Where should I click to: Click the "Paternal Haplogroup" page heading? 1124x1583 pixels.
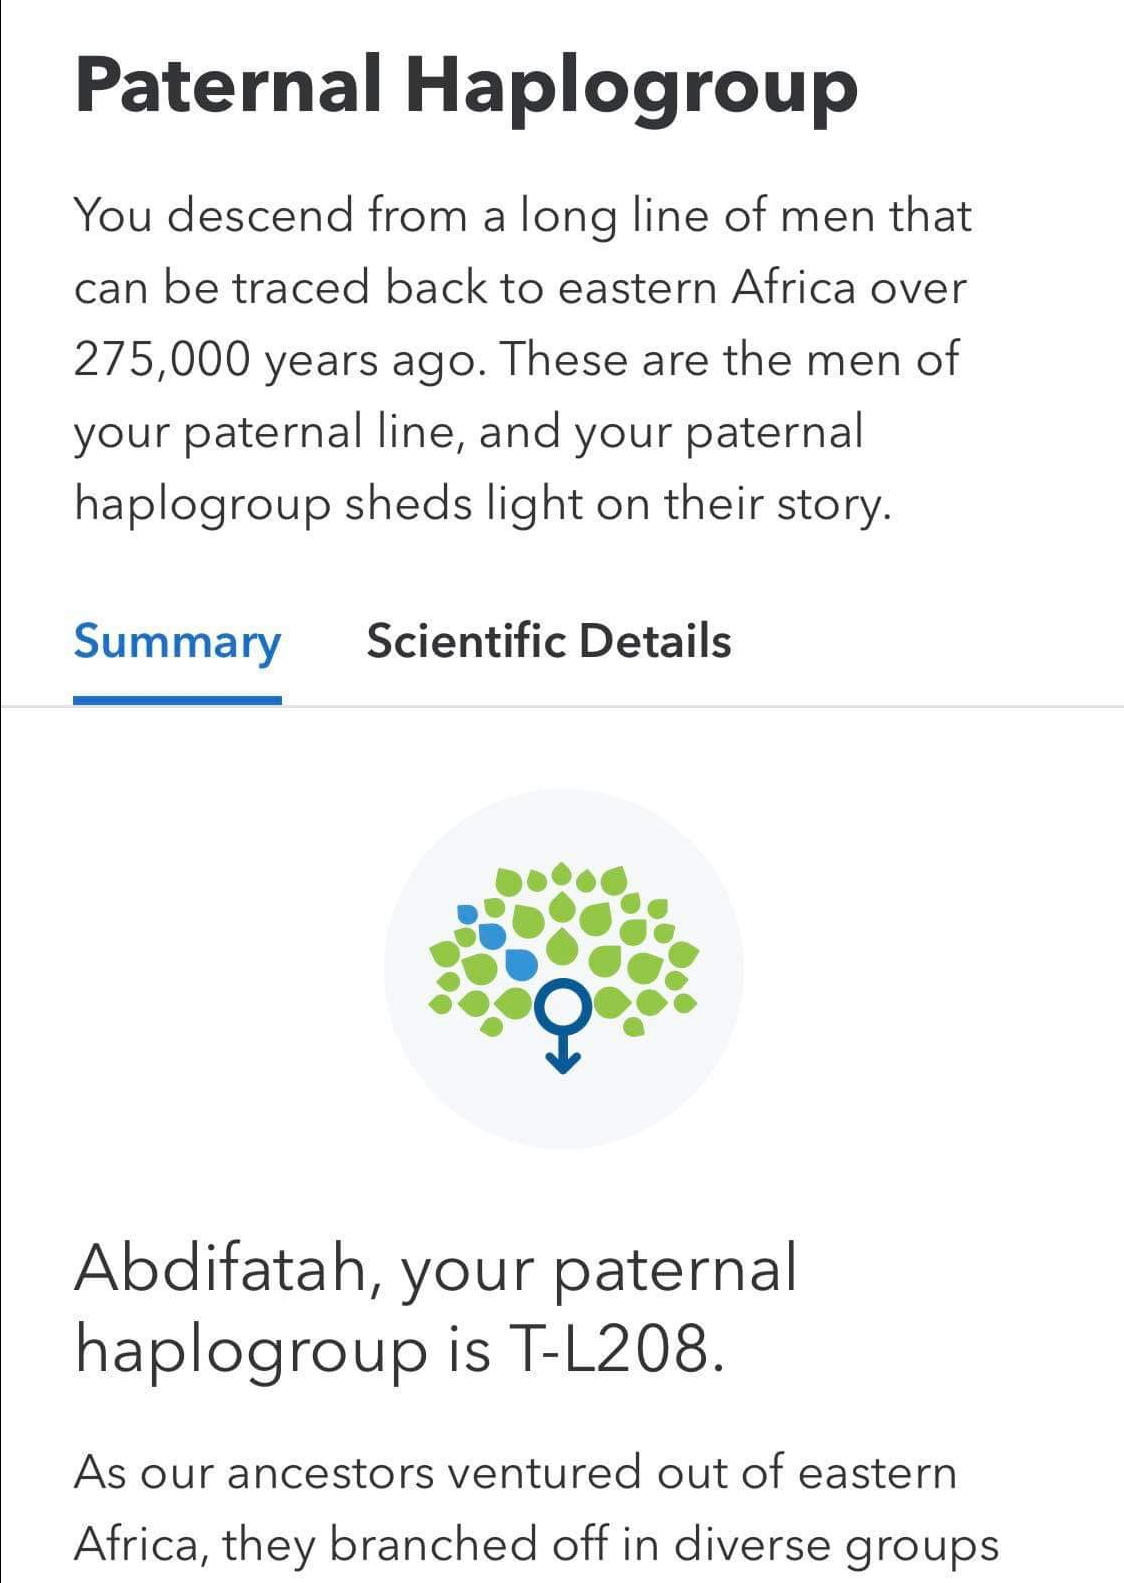(466, 84)
